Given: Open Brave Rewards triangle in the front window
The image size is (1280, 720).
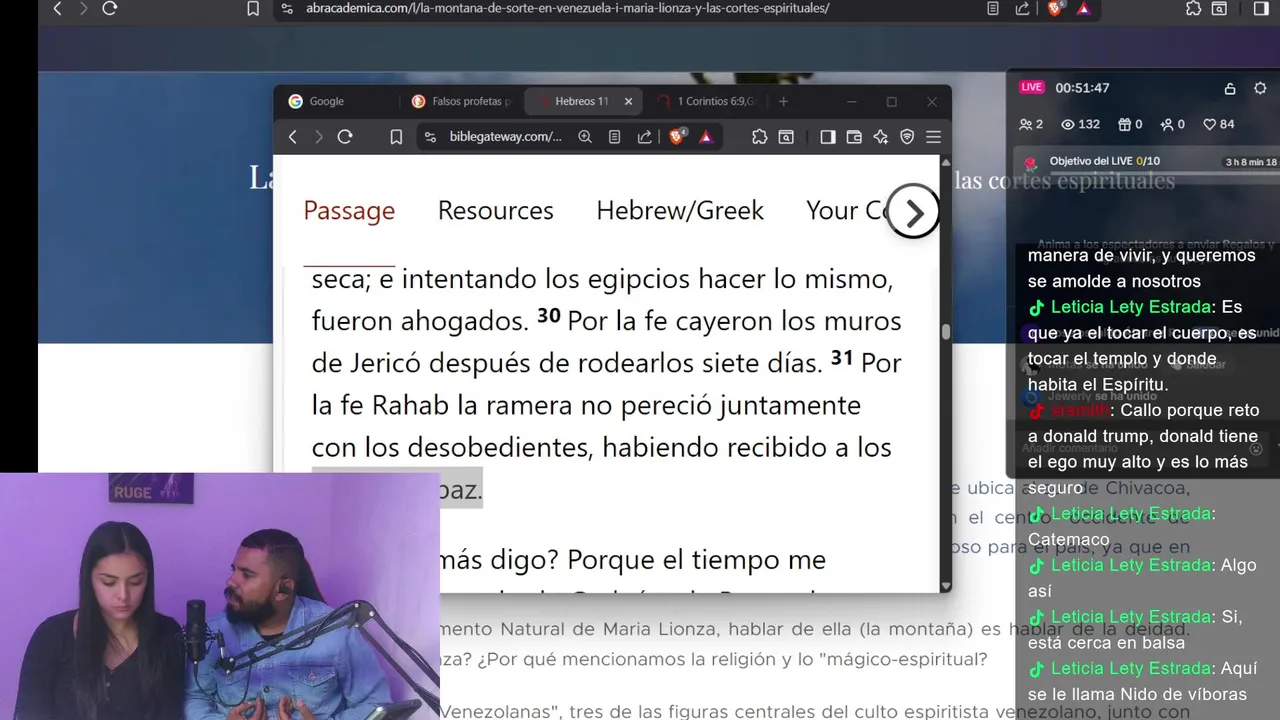Looking at the screenshot, I should [706, 137].
